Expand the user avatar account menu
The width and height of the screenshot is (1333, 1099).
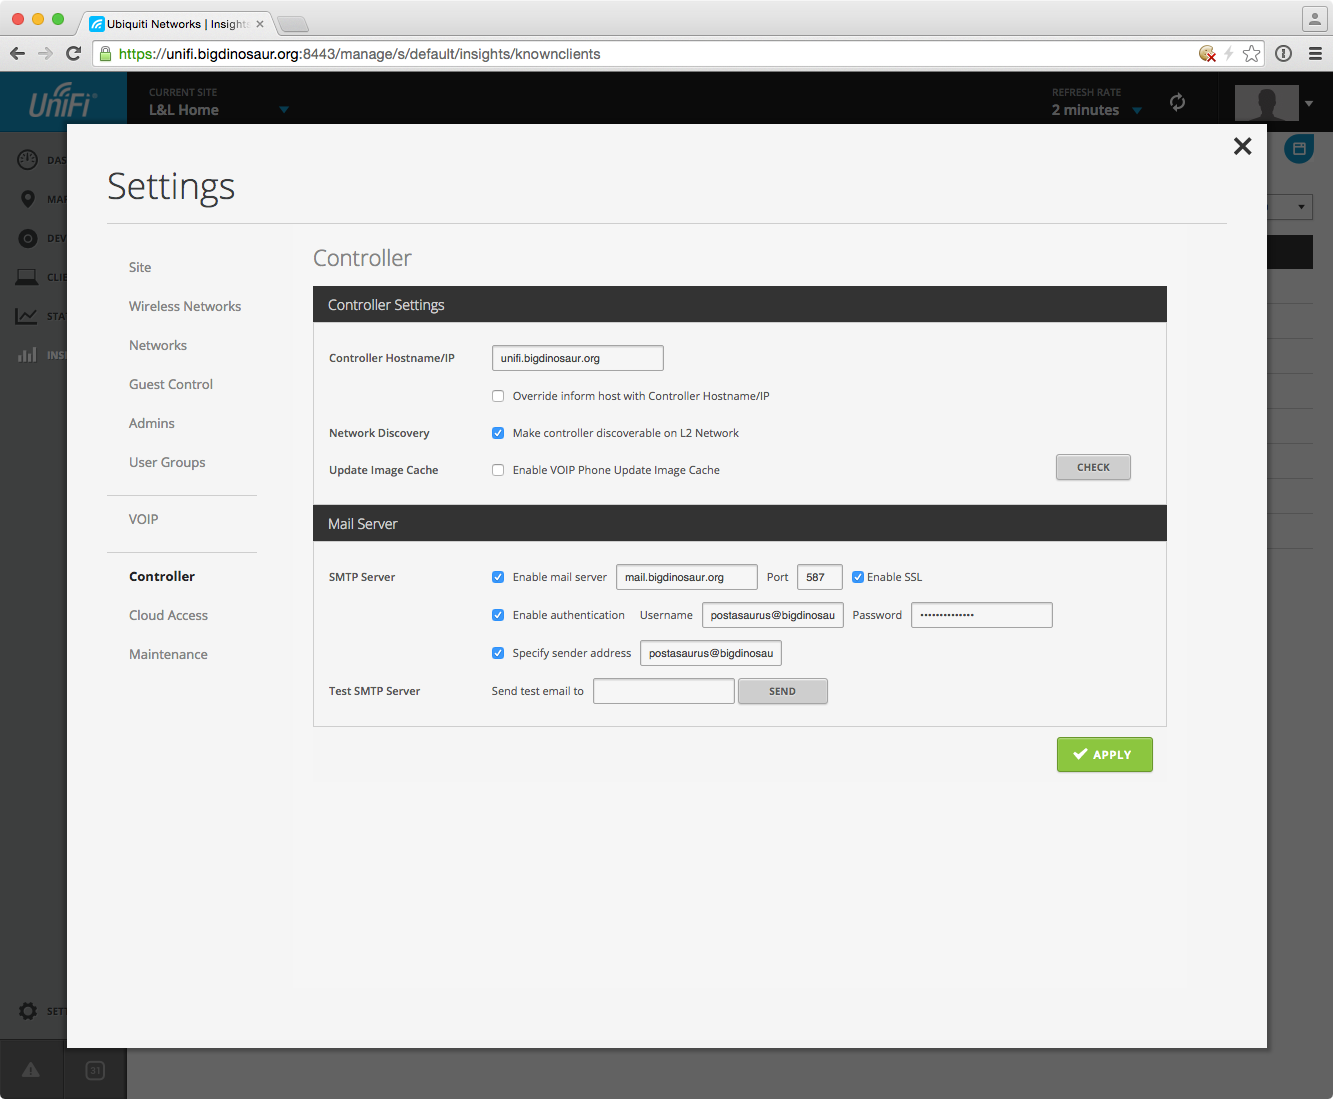coord(1309,103)
